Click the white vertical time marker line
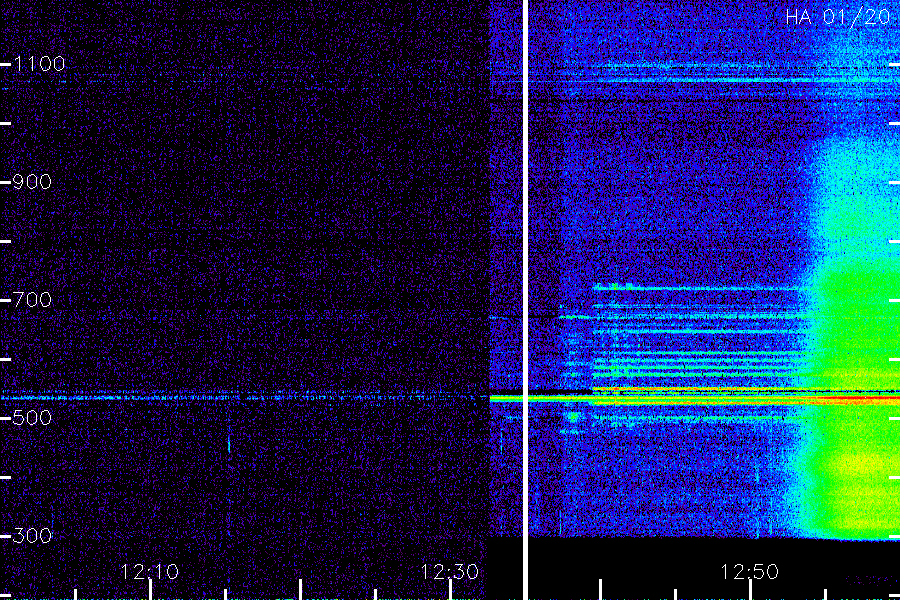The height and width of the screenshot is (600, 900). (525, 300)
